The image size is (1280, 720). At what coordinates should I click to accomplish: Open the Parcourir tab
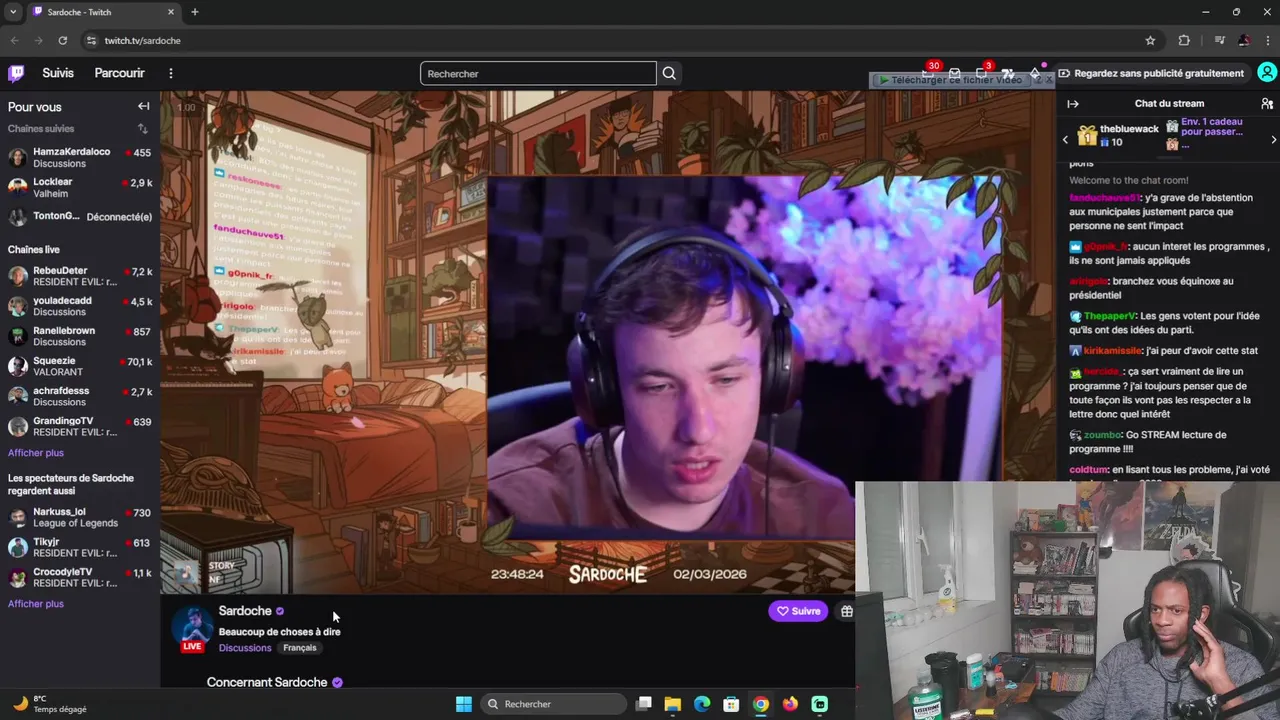[x=119, y=73]
